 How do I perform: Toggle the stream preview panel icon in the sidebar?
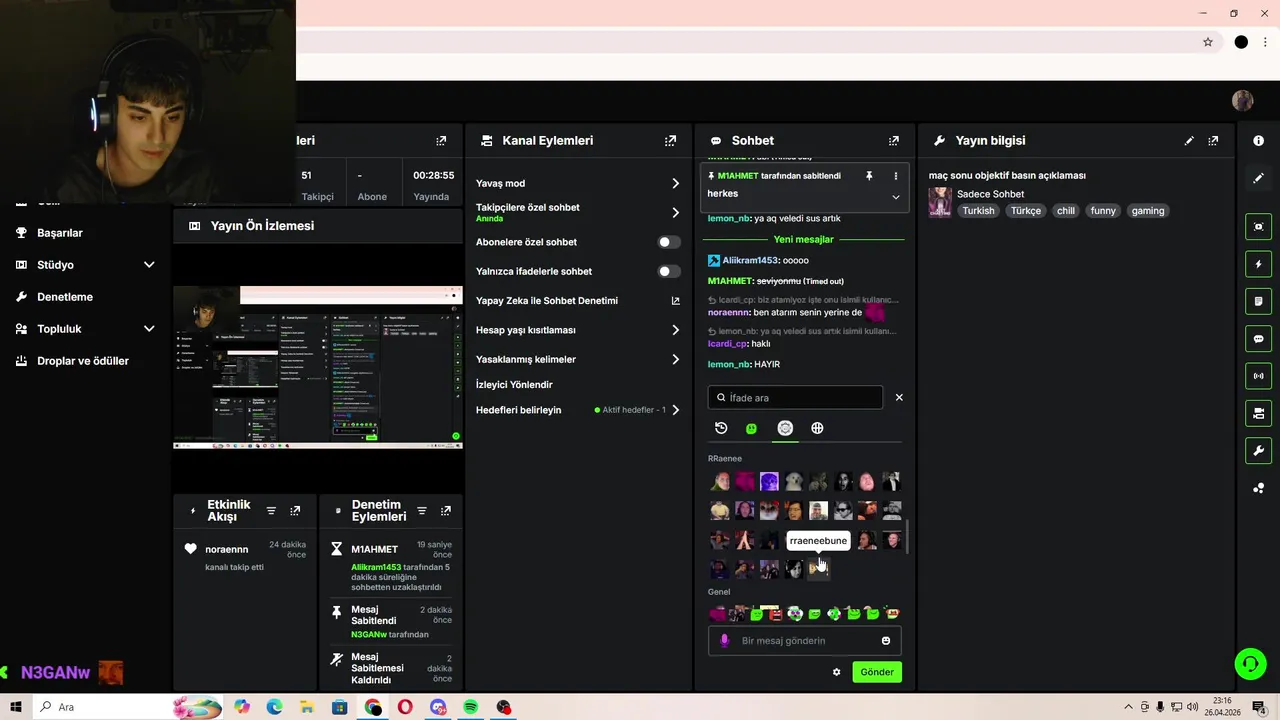point(1258,227)
